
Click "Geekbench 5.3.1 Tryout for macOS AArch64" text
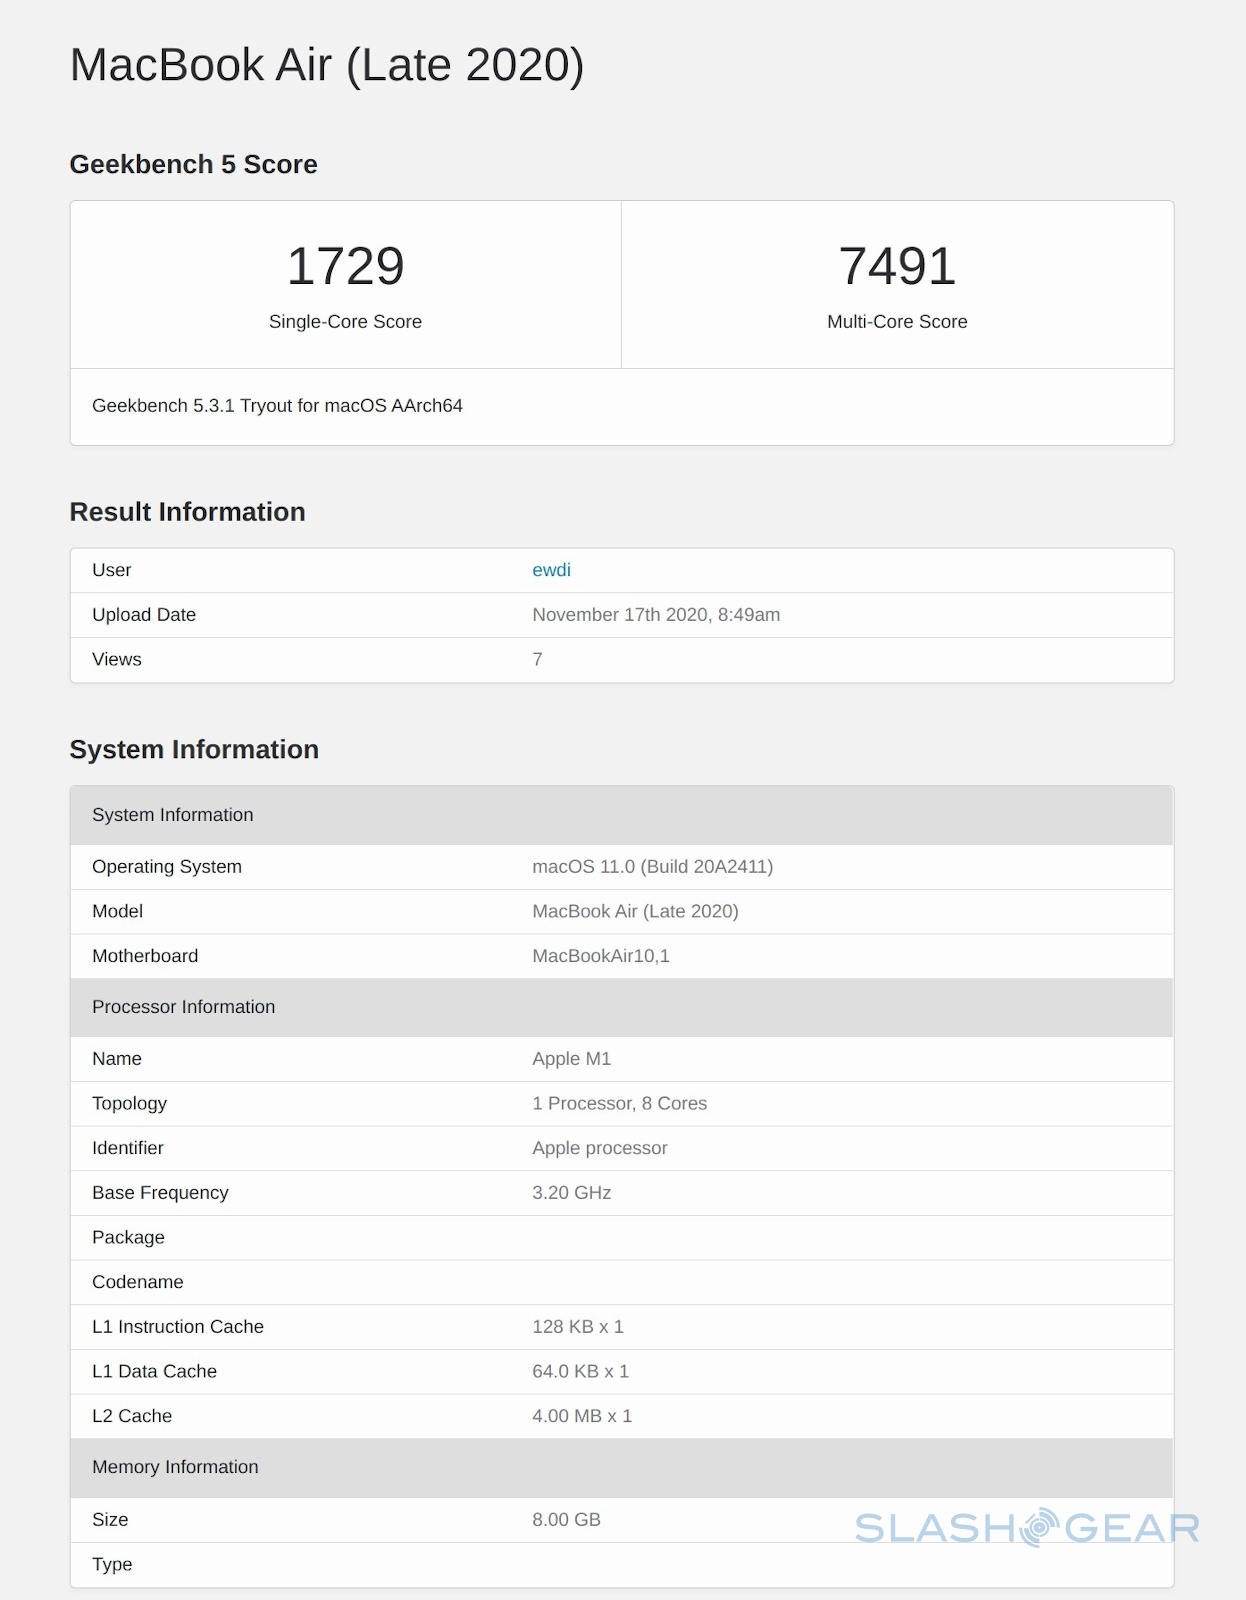277,406
